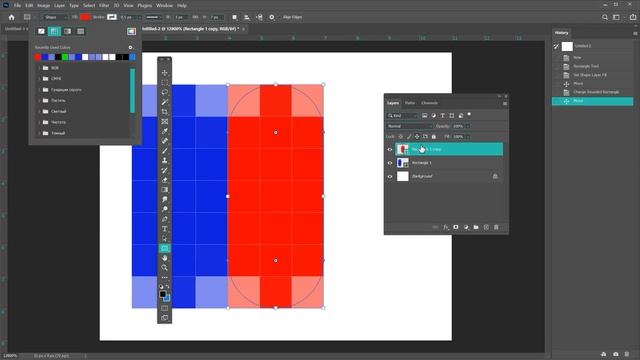Open the Shape tool mode dropdown

tap(55, 17)
